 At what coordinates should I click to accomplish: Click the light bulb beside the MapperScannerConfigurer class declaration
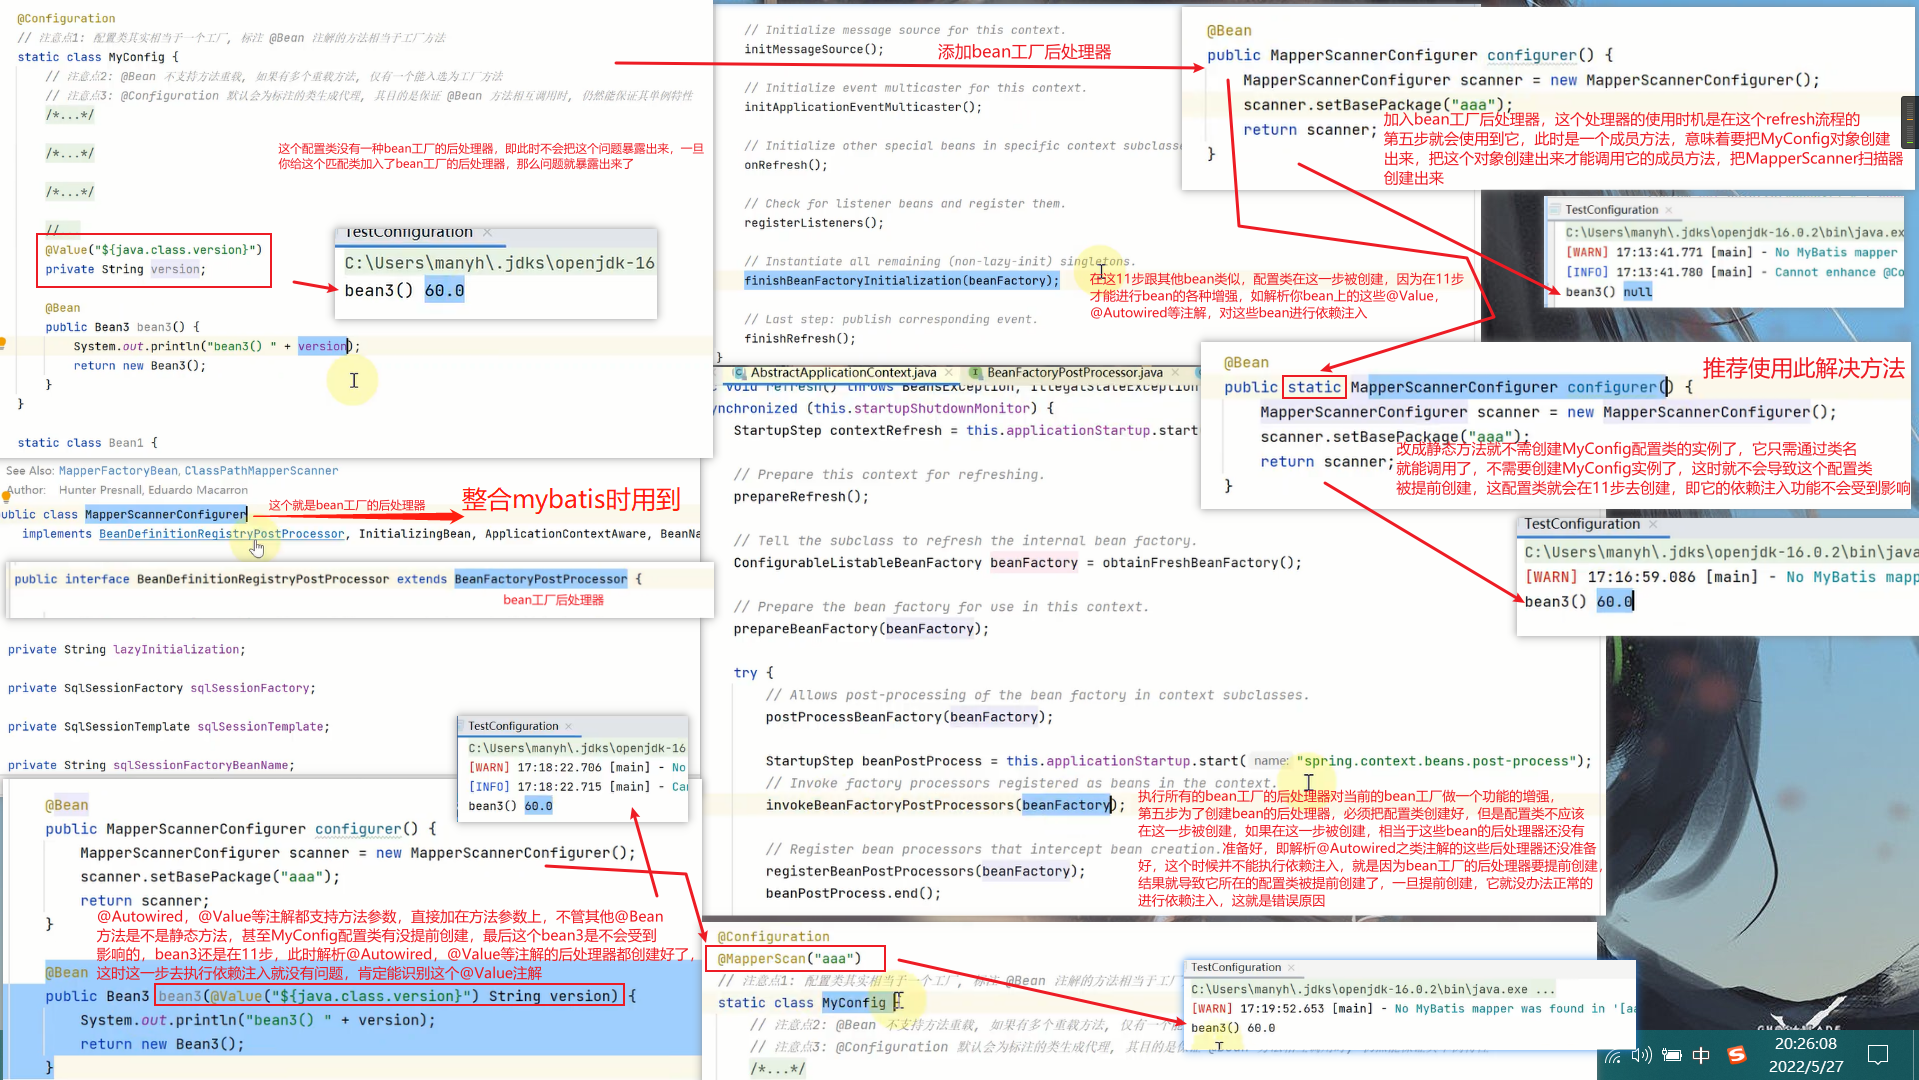point(4,496)
